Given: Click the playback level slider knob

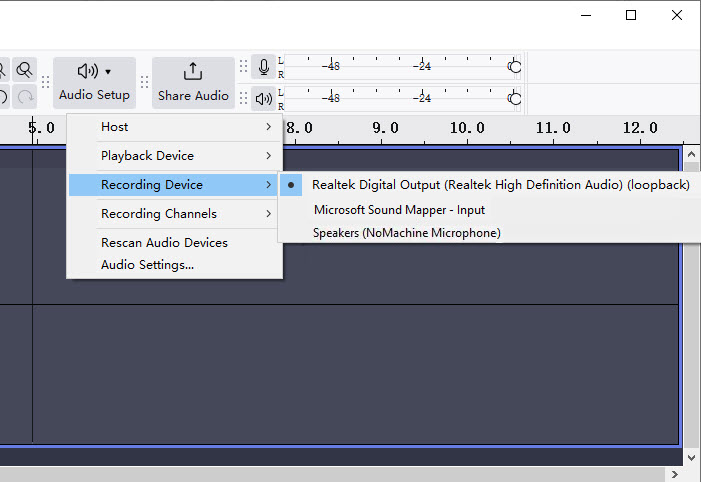Looking at the screenshot, I should 514,98.
